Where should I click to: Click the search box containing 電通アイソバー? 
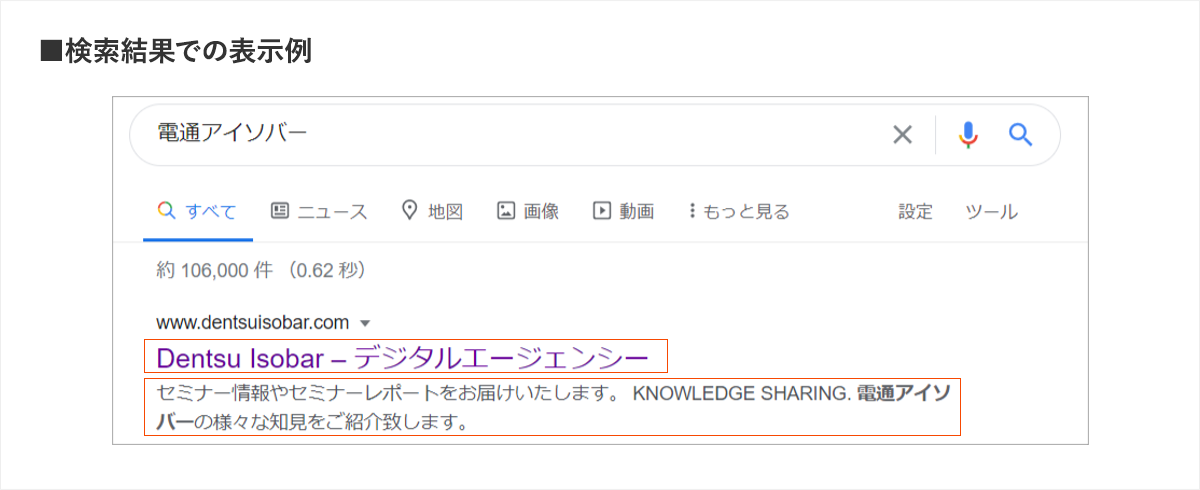(x=500, y=134)
